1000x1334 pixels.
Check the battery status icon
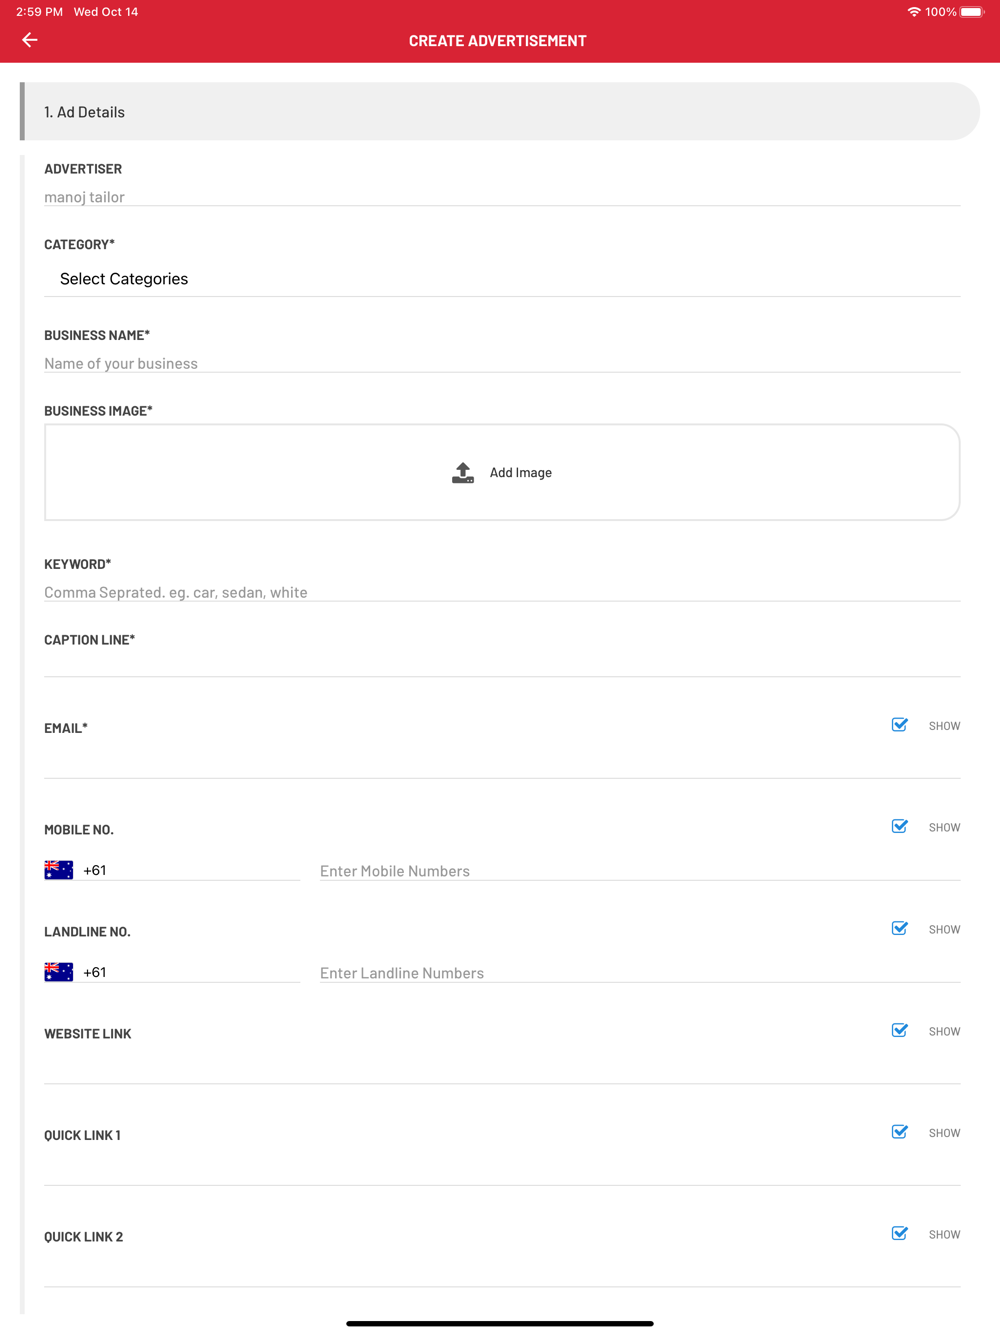coord(972,12)
